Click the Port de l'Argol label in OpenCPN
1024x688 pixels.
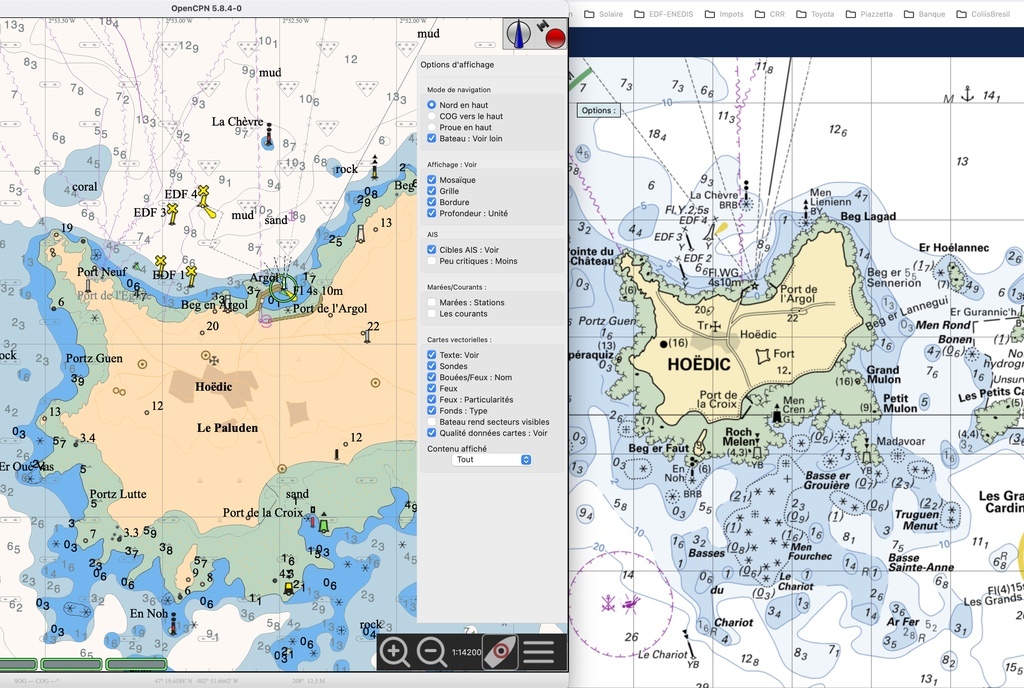point(330,309)
